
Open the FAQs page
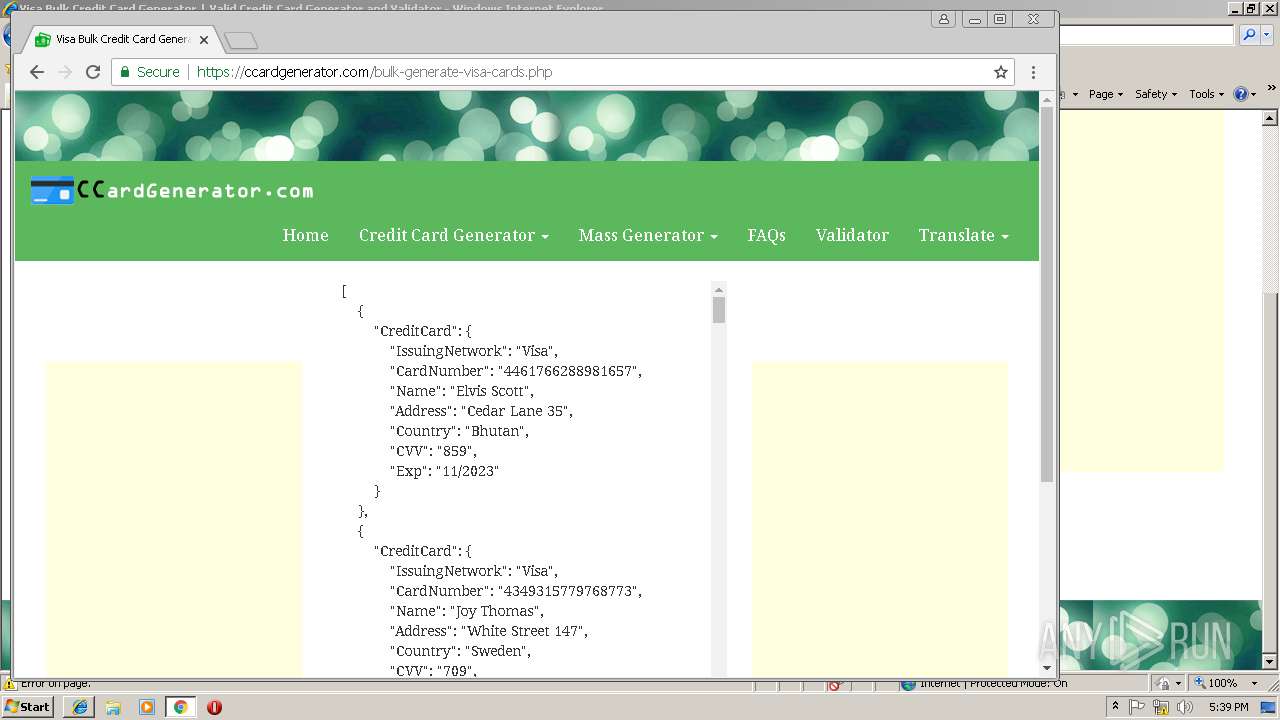pyautogui.click(x=766, y=235)
